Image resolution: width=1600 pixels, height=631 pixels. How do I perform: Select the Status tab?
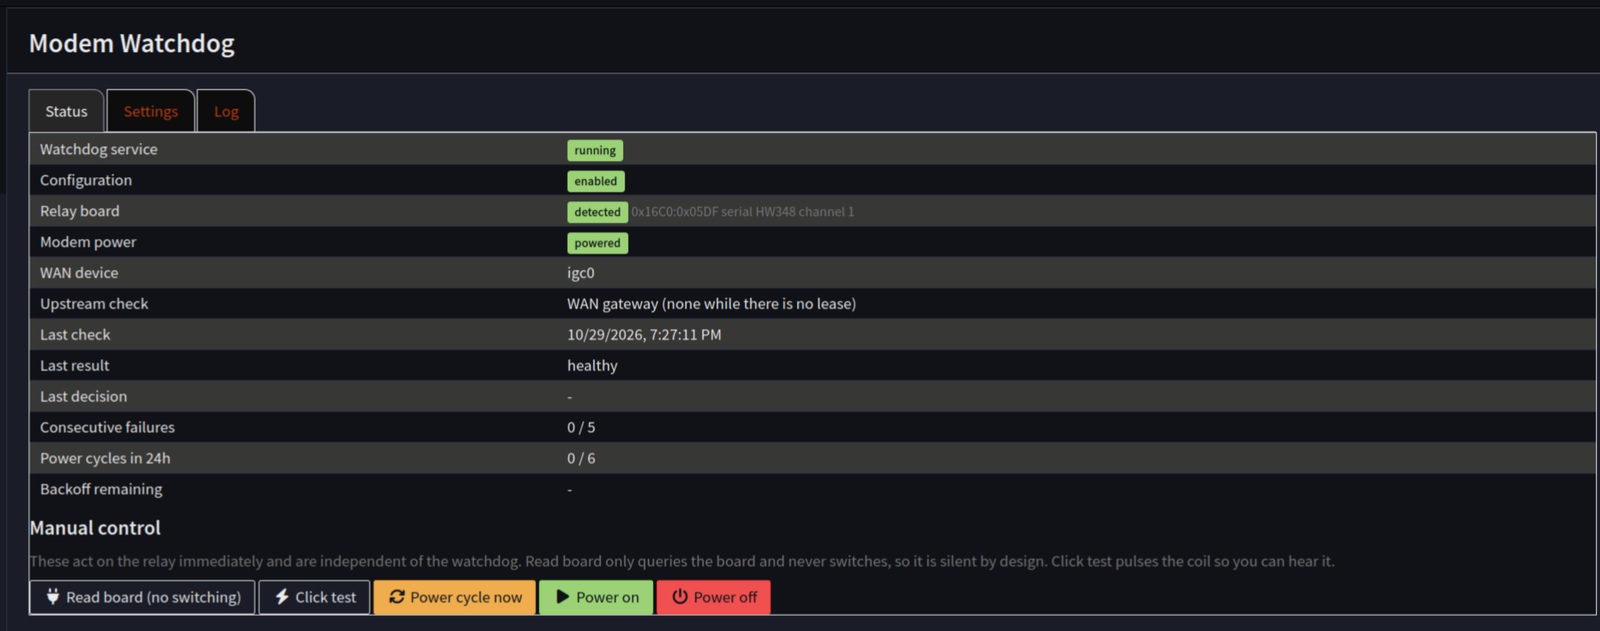coord(66,111)
